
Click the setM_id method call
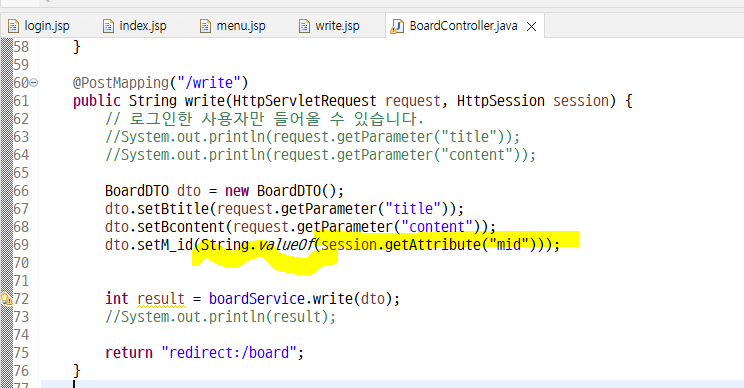click(x=165, y=245)
